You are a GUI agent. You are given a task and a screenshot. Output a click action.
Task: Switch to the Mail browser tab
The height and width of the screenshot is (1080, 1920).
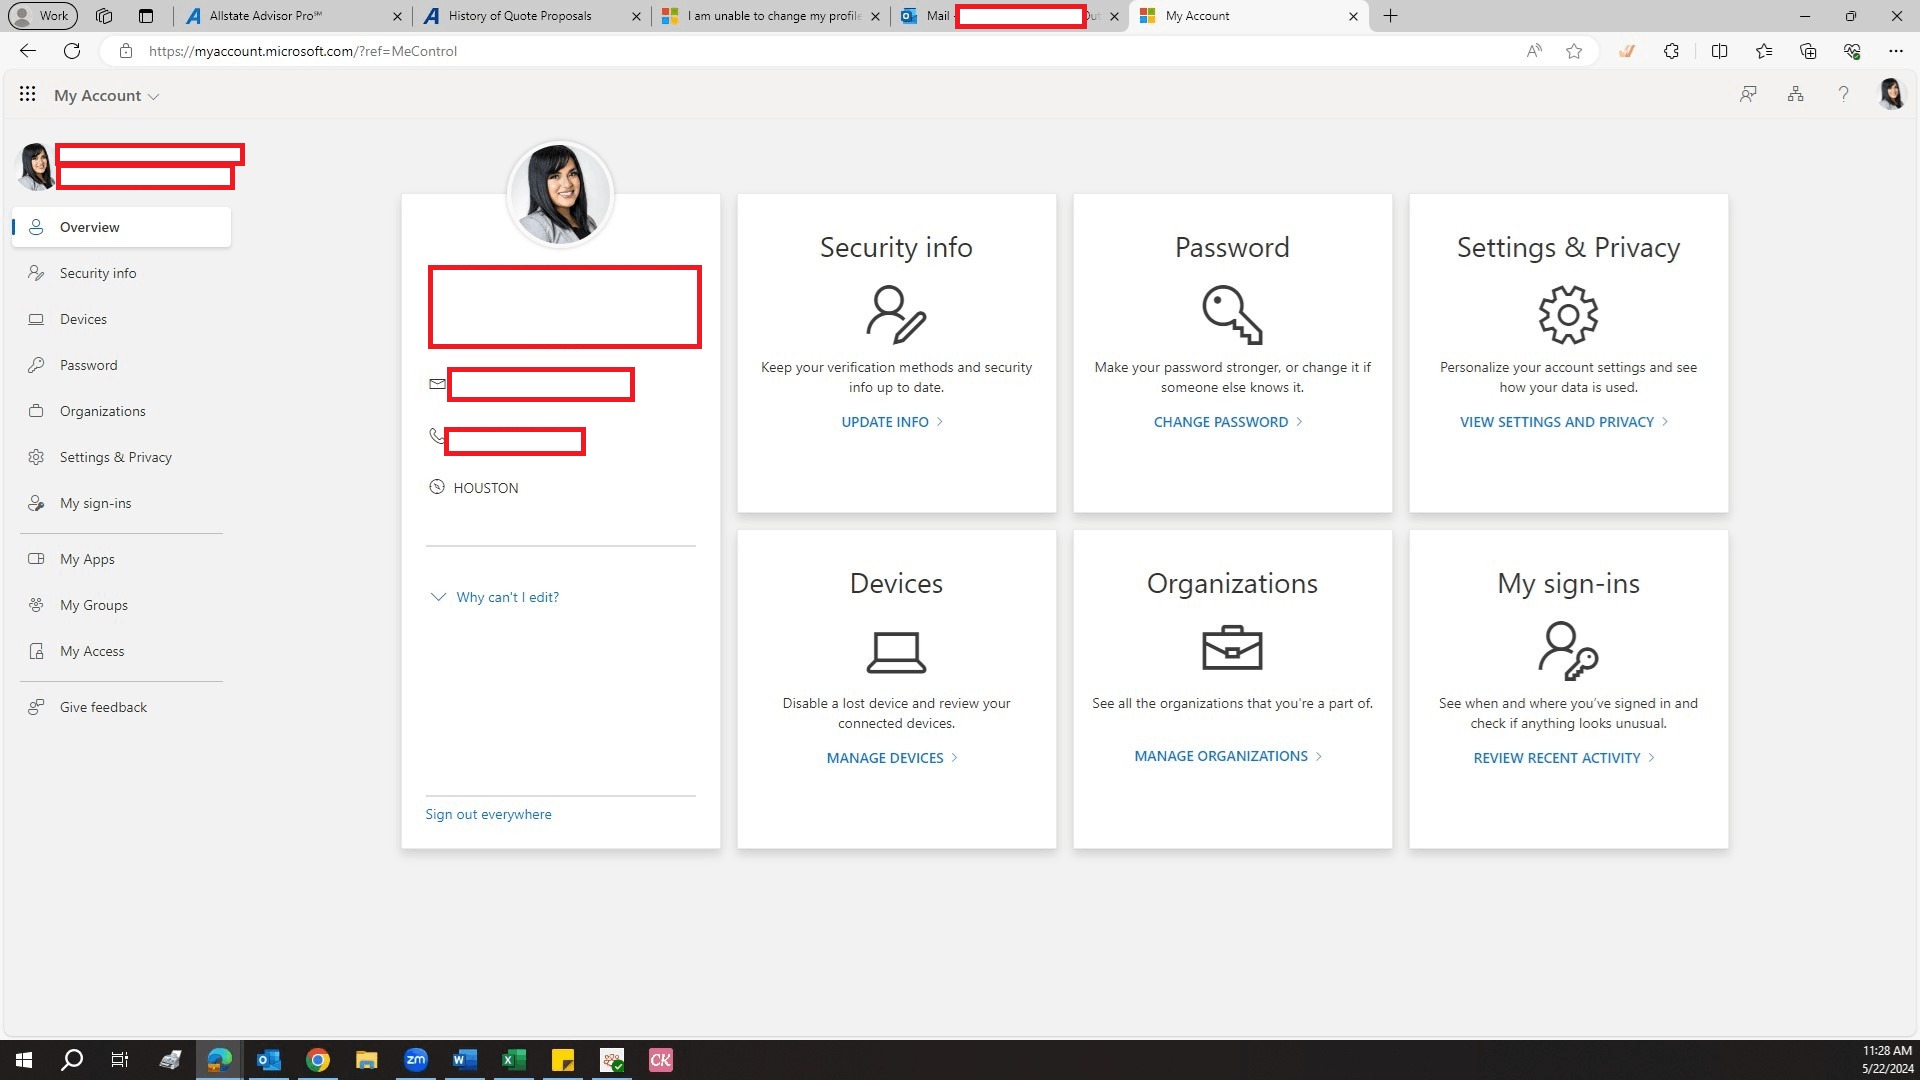pyautogui.click(x=1008, y=16)
